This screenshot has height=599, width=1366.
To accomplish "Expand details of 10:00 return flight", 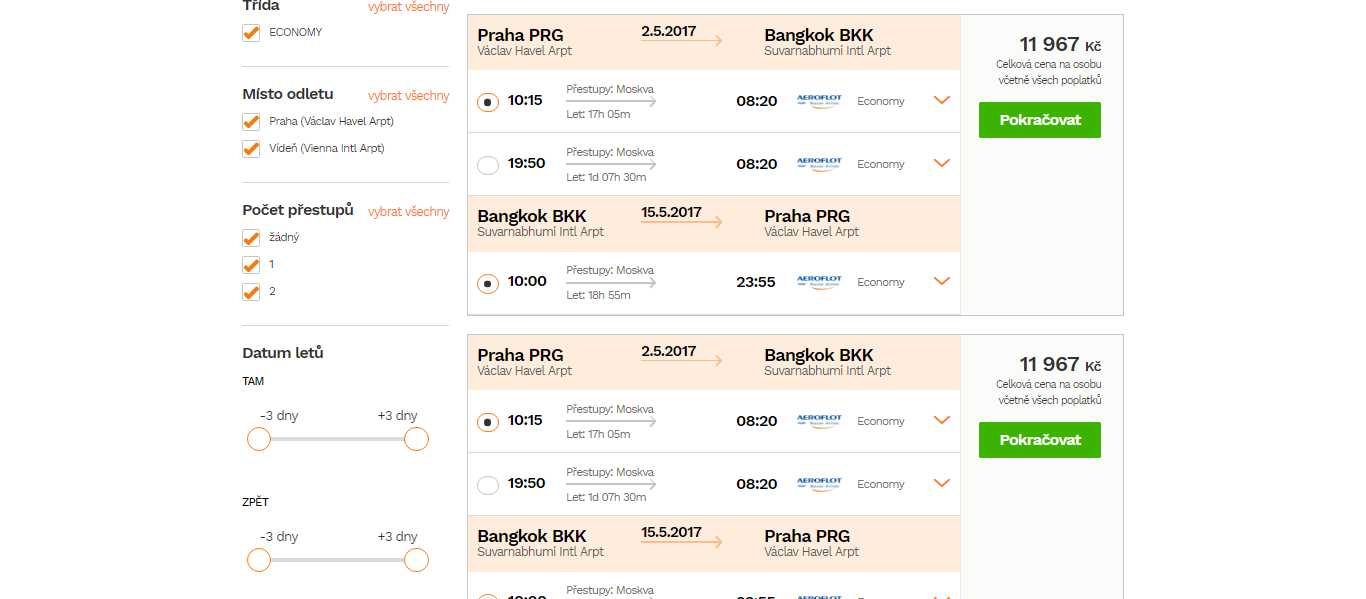I will (x=941, y=281).
